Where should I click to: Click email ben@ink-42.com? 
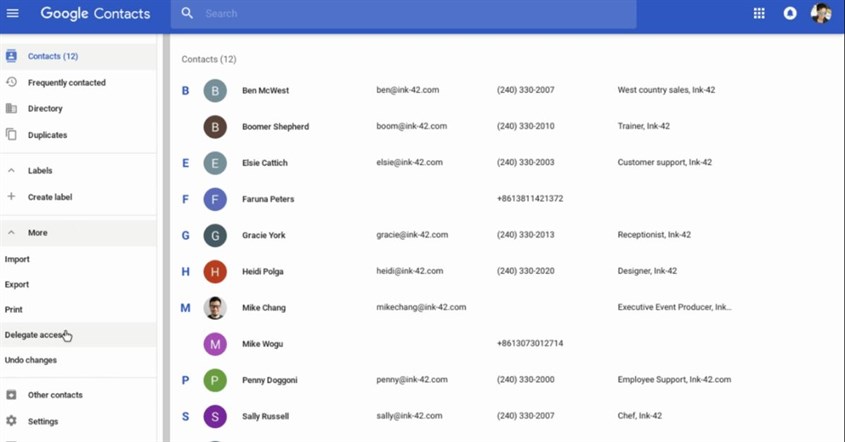click(407, 90)
